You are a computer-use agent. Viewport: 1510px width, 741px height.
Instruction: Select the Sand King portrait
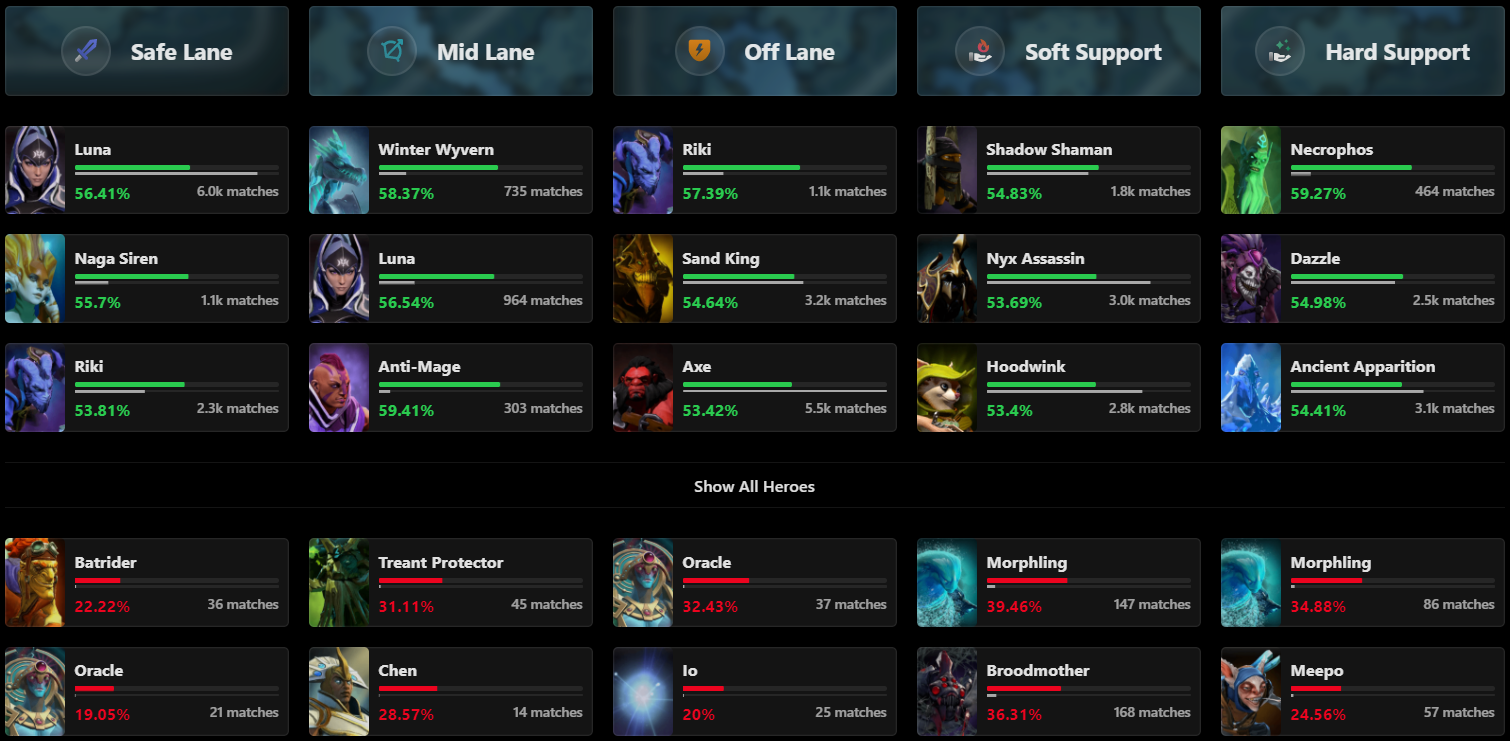click(x=643, y=279)
